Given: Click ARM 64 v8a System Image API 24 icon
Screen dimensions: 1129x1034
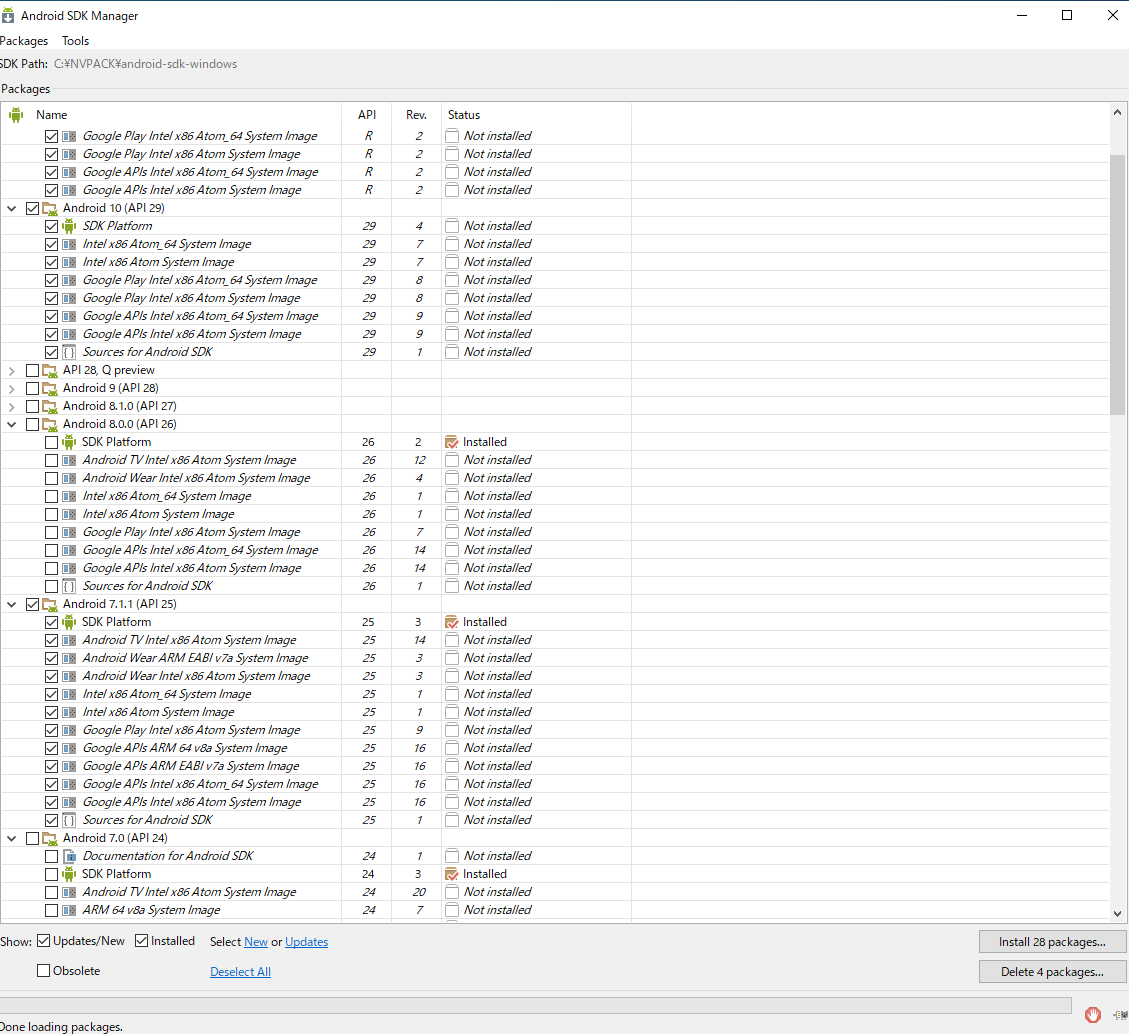Looking at the screenshot, I should [x=69, y=910].
